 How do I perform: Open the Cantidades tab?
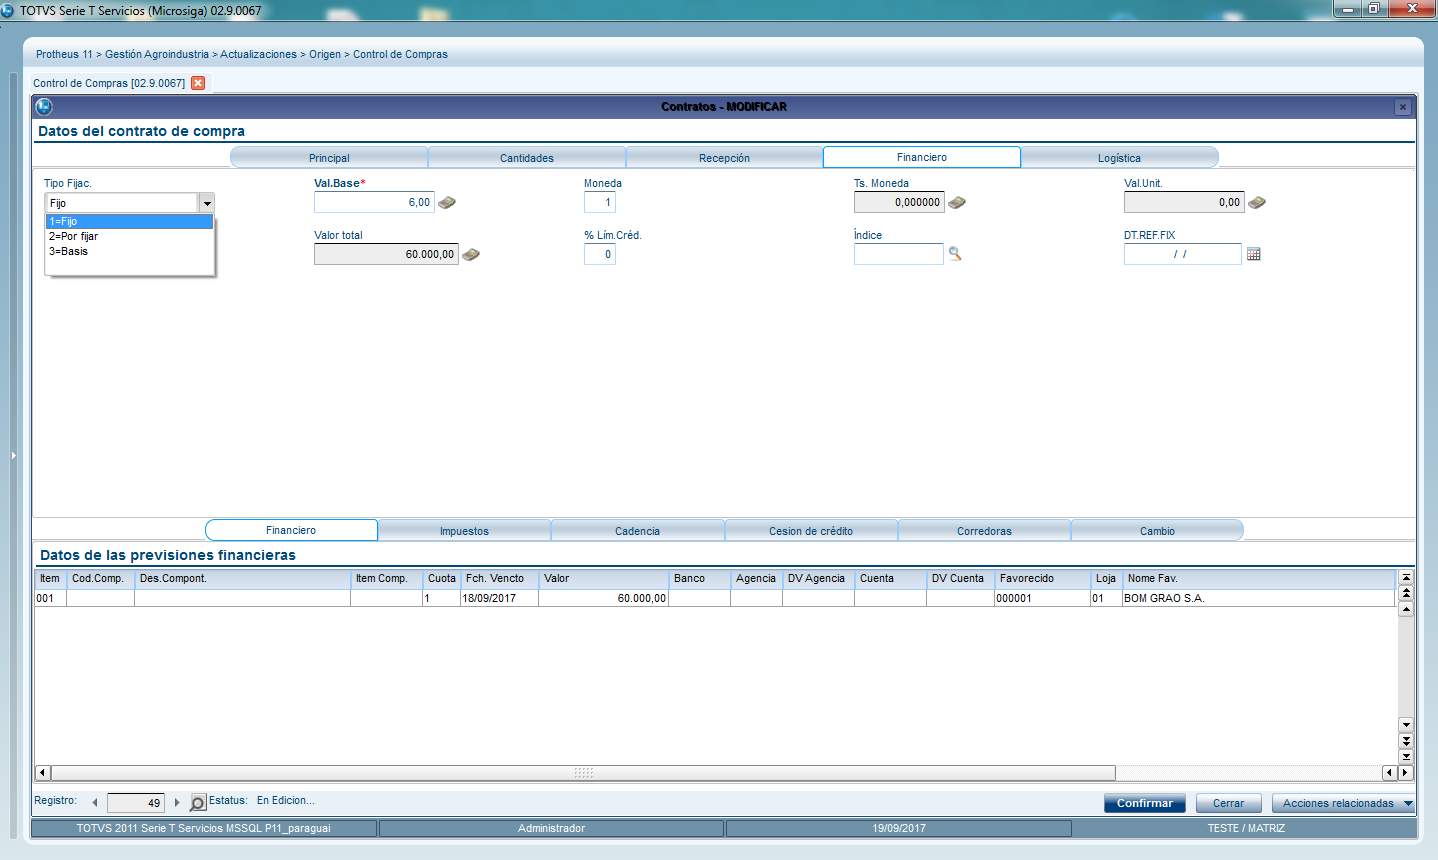(x=527, y=158)
